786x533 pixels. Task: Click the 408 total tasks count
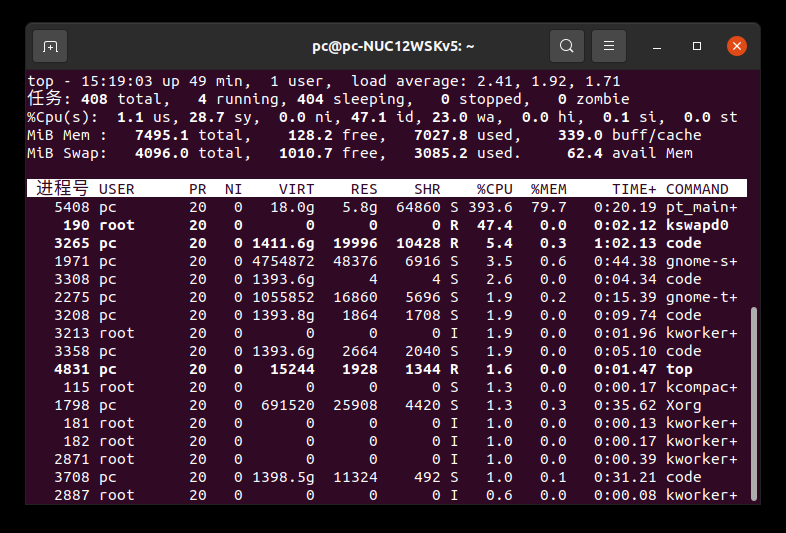[94, 99]
